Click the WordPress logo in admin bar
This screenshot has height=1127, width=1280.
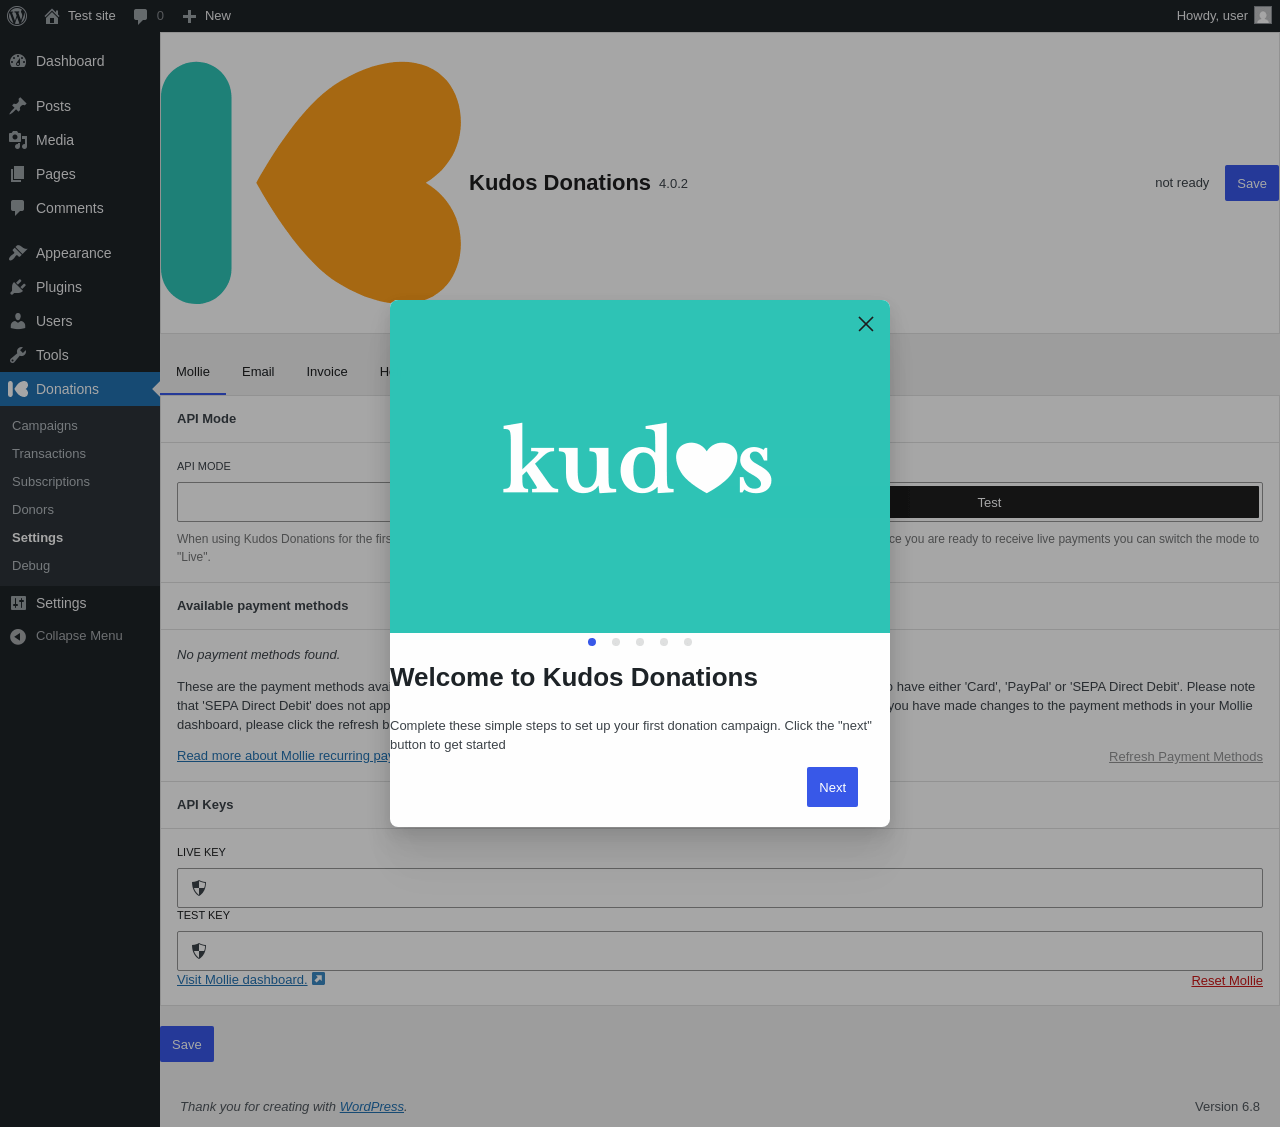17,16
